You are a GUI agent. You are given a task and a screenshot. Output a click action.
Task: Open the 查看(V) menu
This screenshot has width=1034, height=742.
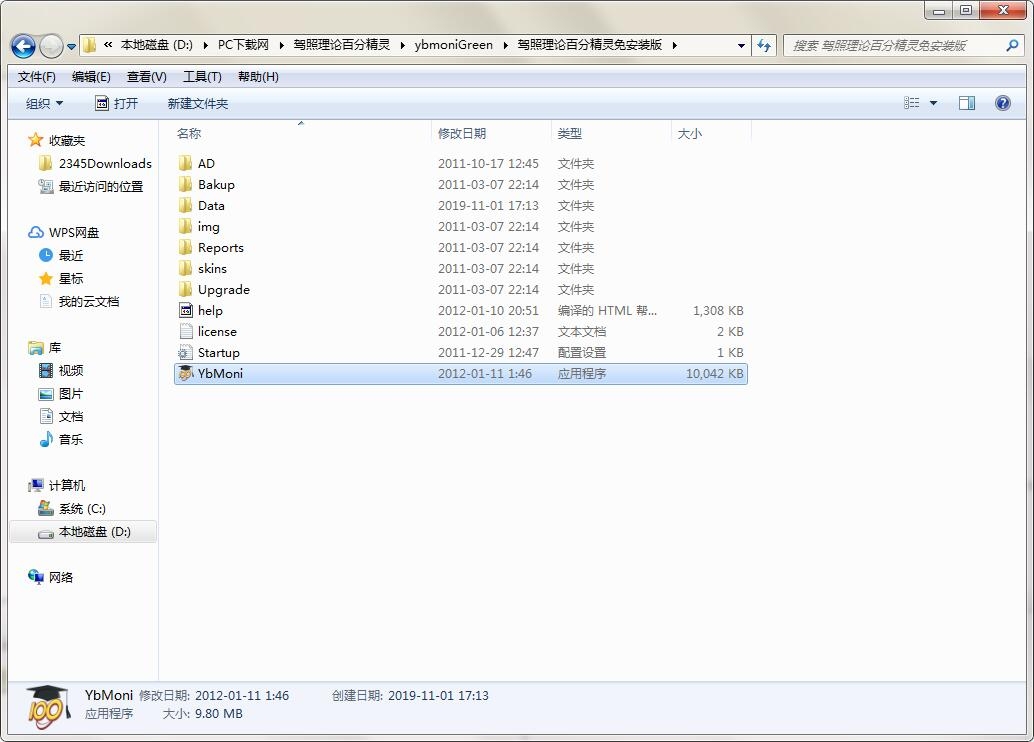146,77
